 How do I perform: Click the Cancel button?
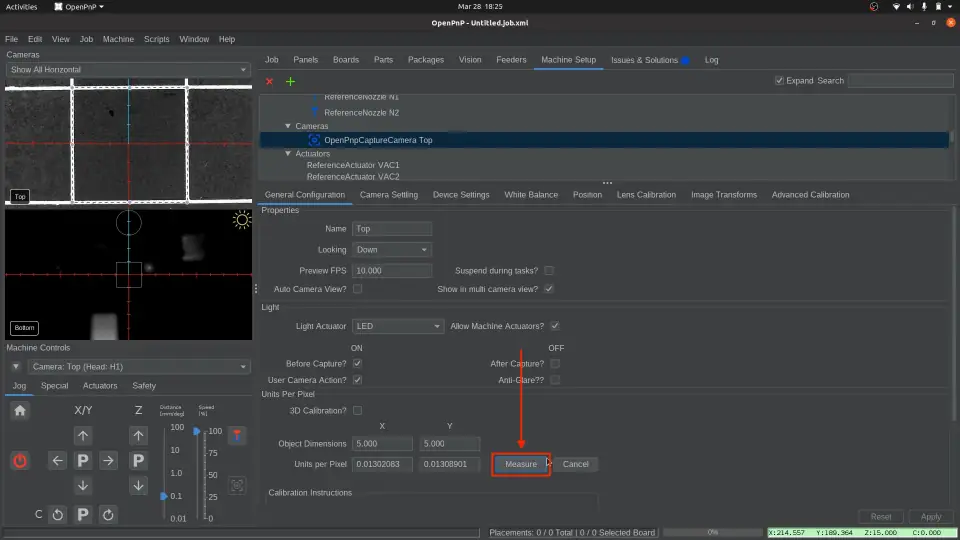[575, 464]
